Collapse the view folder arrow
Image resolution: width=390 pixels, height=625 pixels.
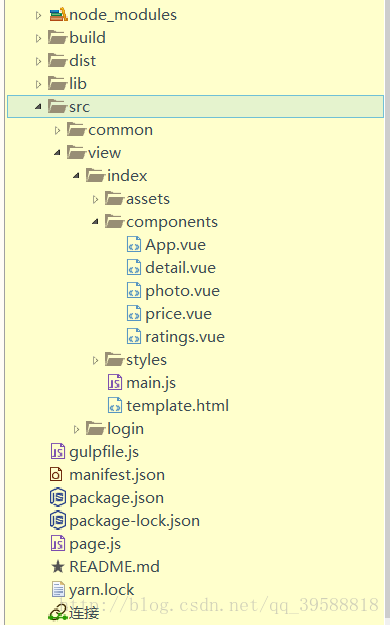click(x=57, y=152)
